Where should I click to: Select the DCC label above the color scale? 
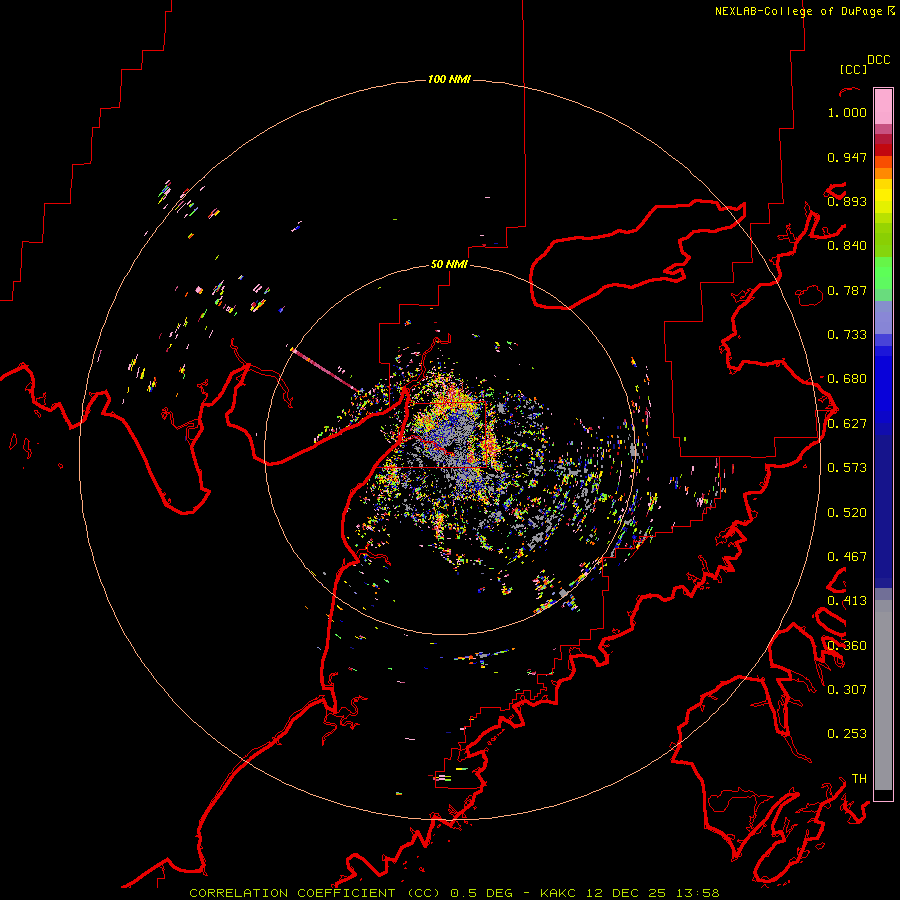click(x=878, y=60)
